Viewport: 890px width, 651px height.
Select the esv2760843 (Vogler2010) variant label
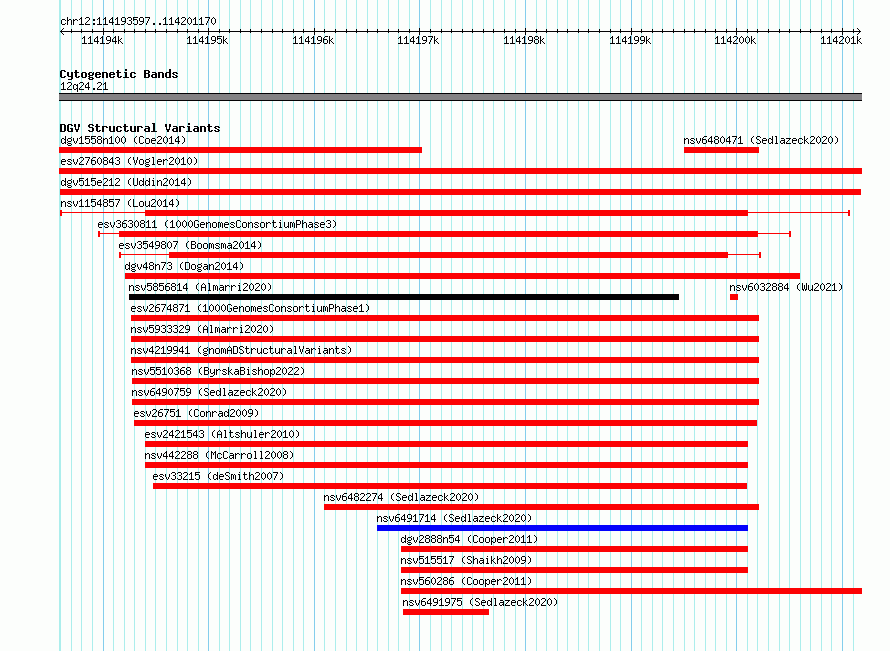click(x=129, y=161)
